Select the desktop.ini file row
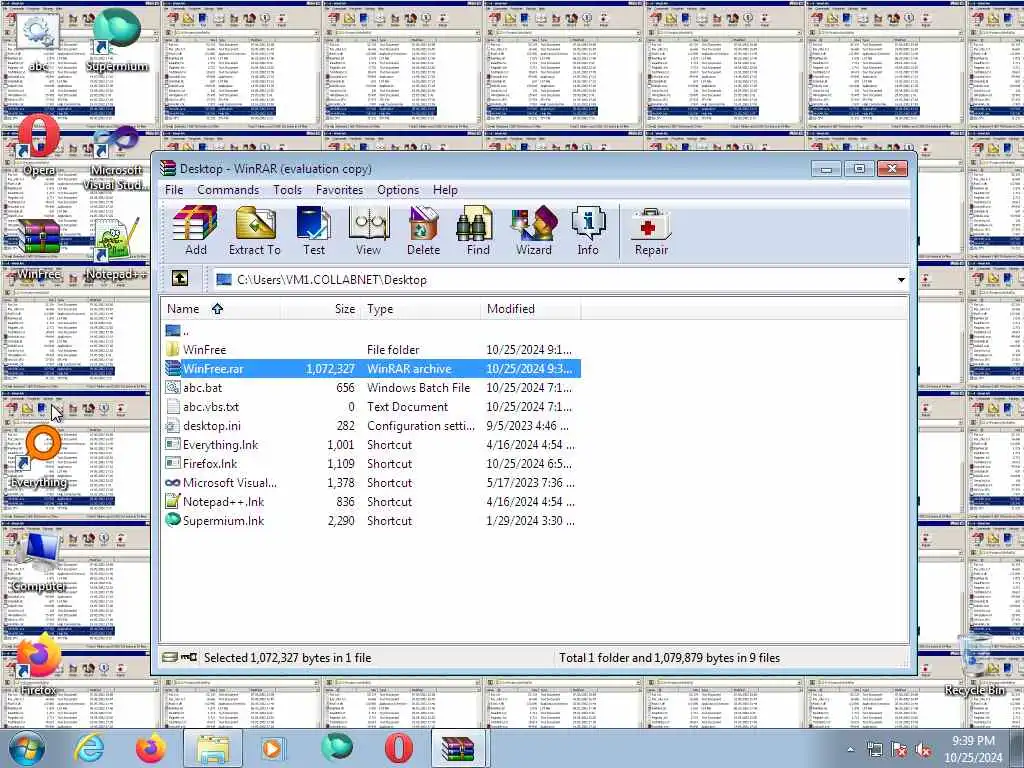This screenshot has width=1024, height=768. [x=371, y=425]
